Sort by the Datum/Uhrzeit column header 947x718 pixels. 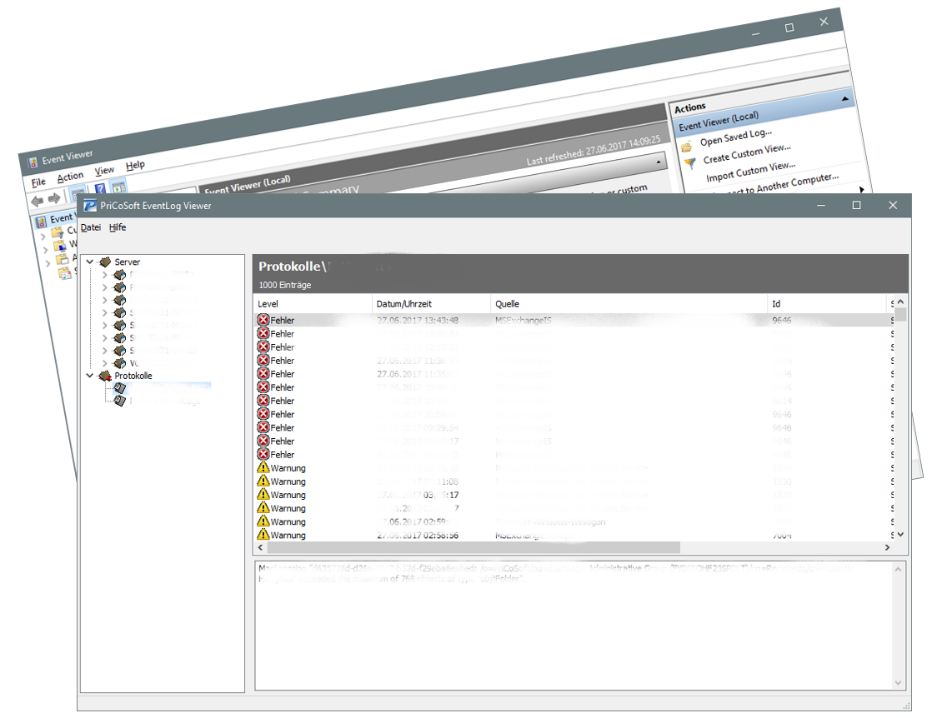pyautogui.click(x=431, y=304)
